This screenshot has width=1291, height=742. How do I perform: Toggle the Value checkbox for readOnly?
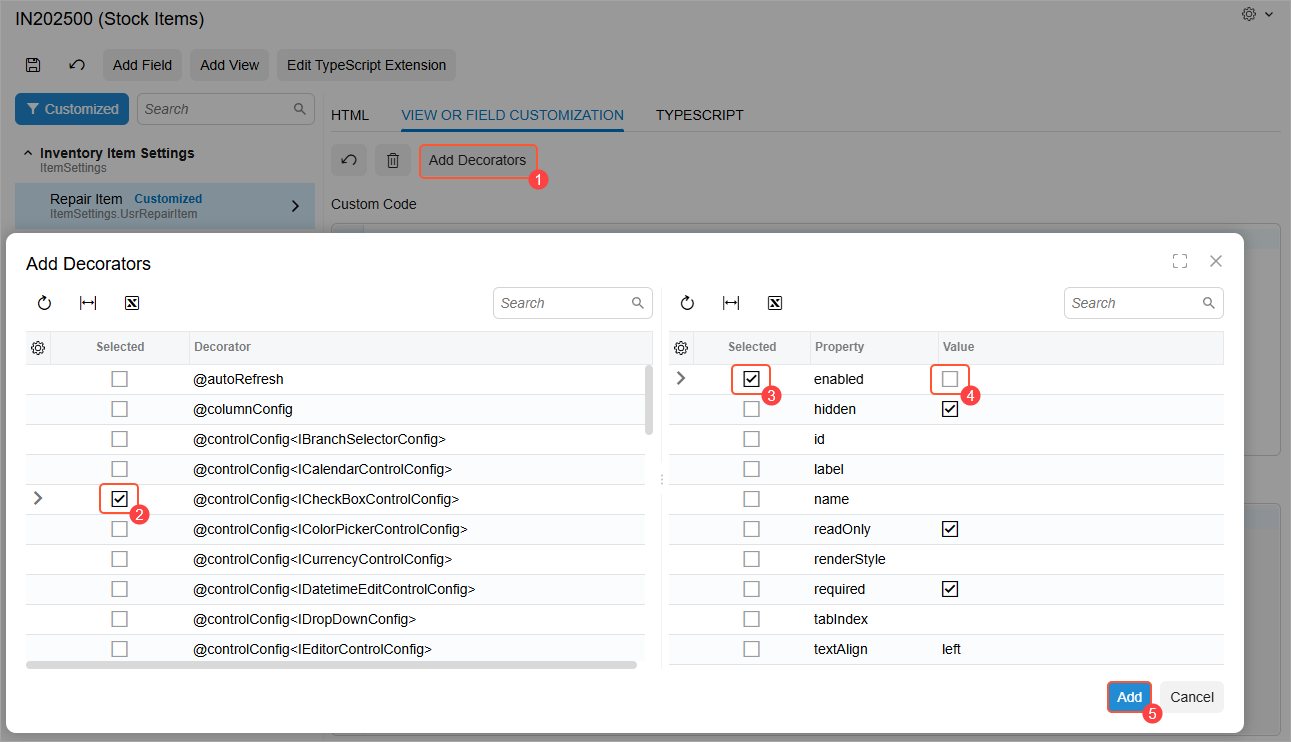coord(950,529)
